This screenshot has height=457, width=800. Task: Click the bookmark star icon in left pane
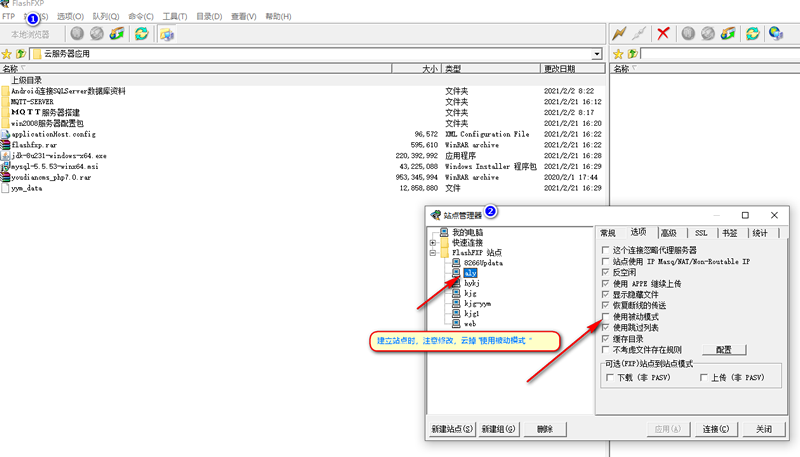coord(6,53)
